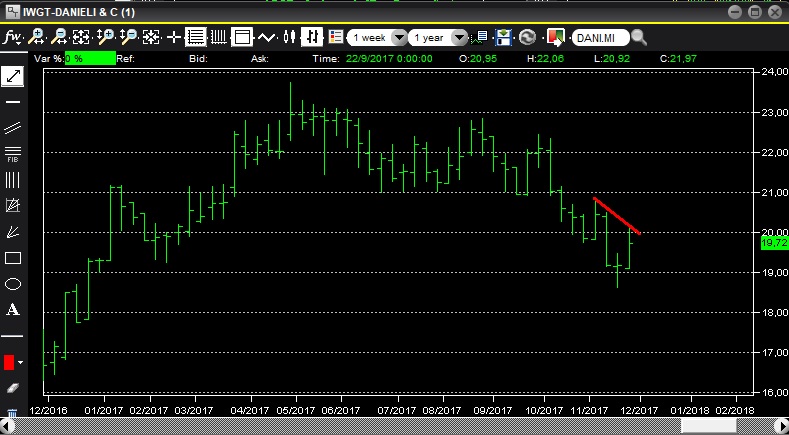This screenshot has height=435, width=789.
Task: Click the 24,00 price axis label
Action: 775,72
